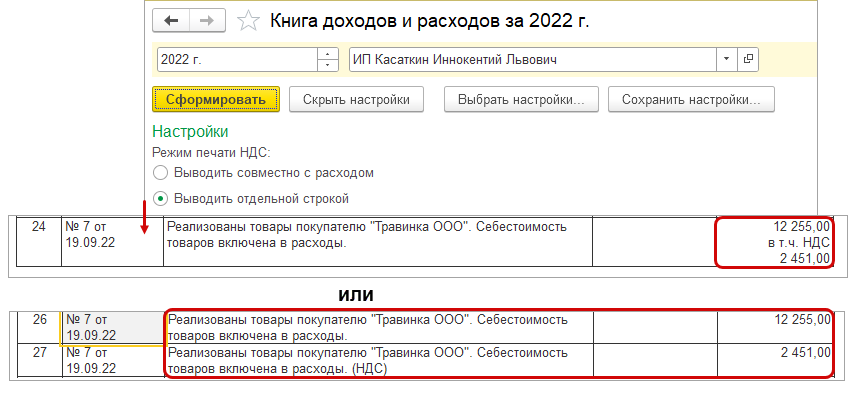Click the back navigation arrow
850x400 pixels.
[171, 21]
